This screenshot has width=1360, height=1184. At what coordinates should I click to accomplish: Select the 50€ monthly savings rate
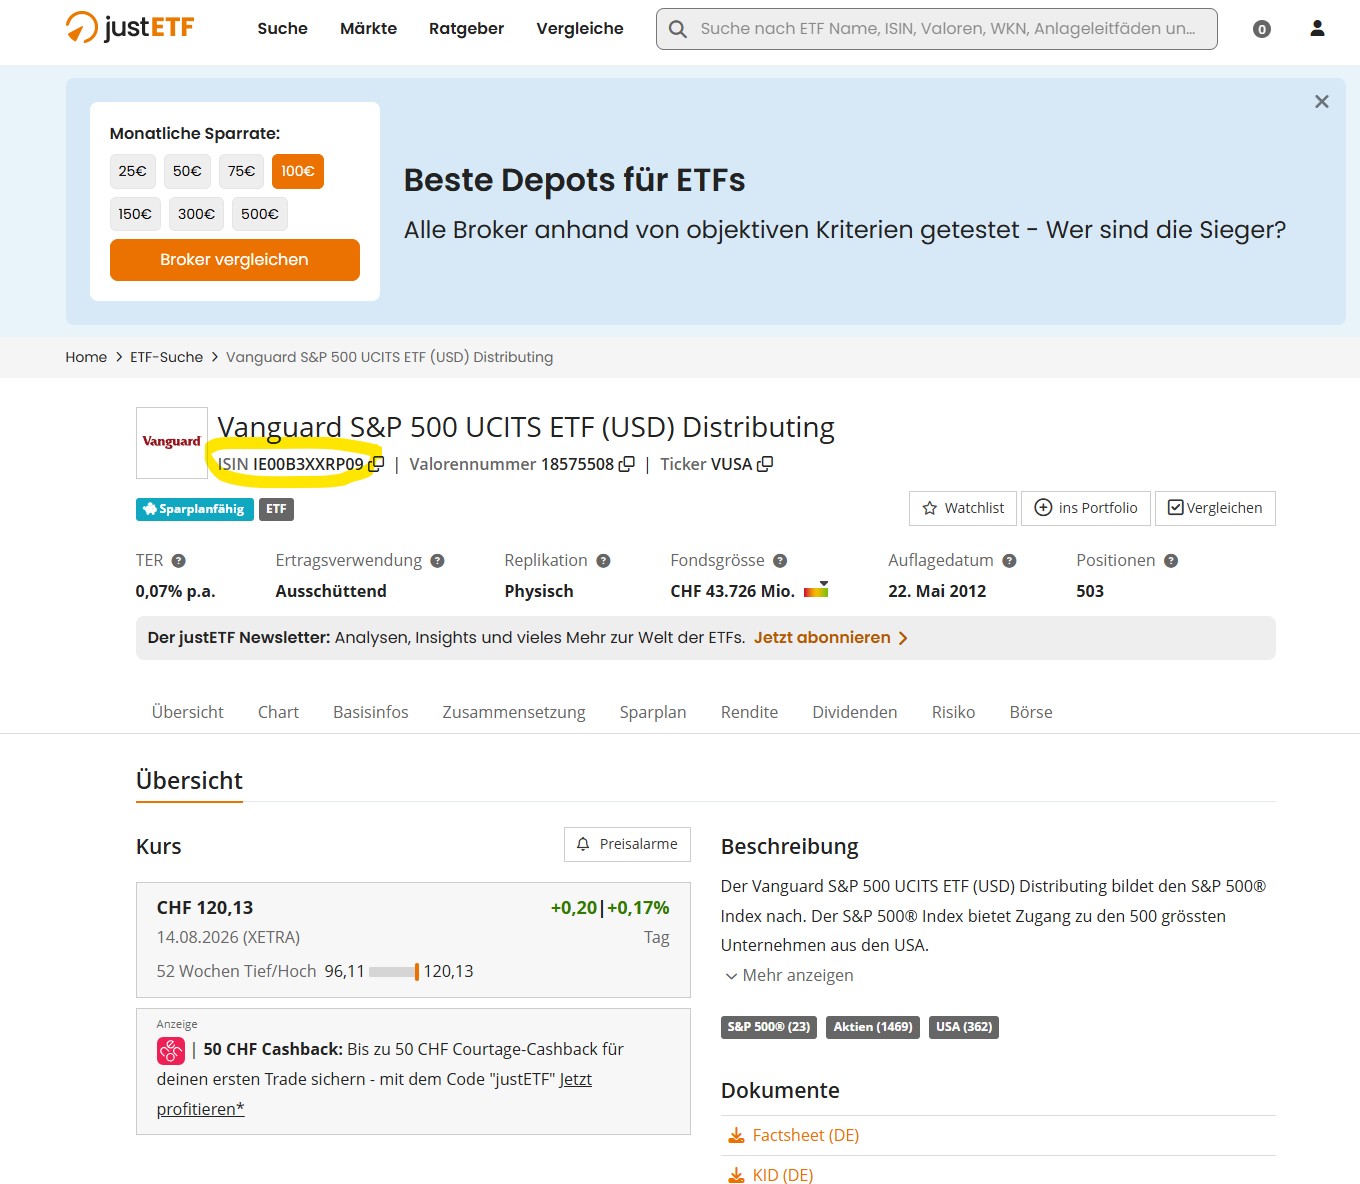(x=187, y=171)
